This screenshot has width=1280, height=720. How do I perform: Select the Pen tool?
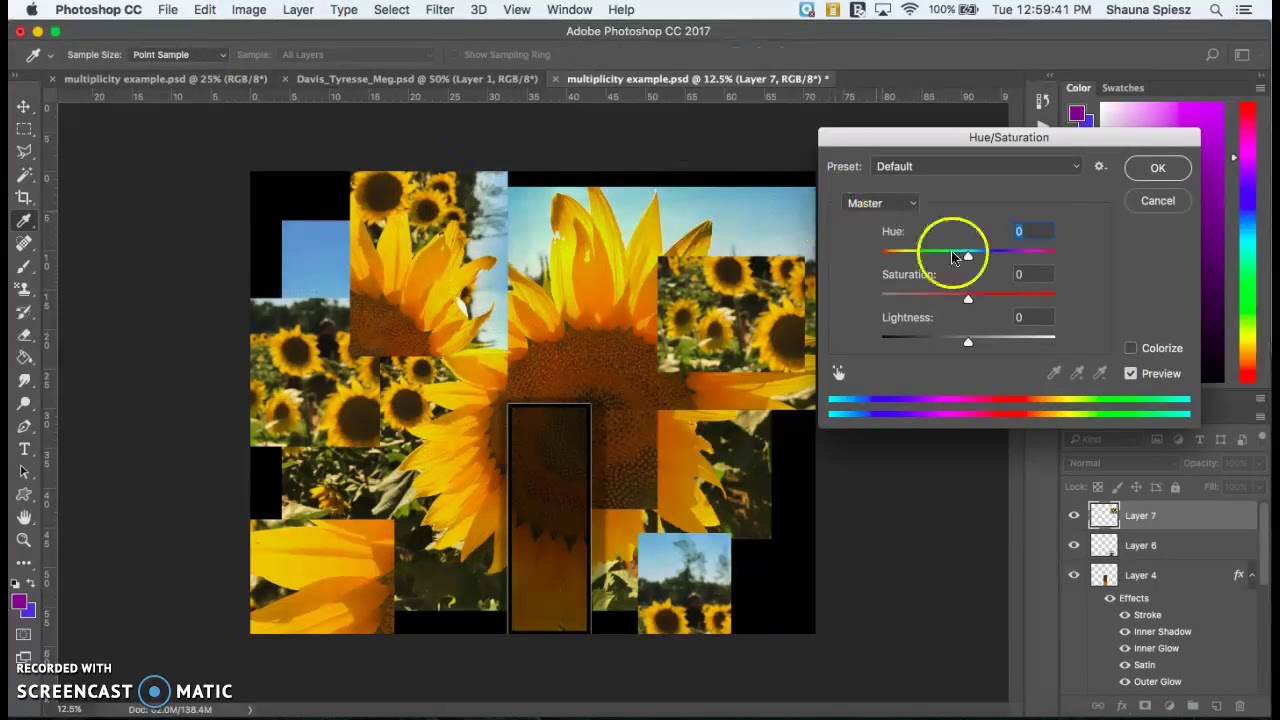click(24, 427)
